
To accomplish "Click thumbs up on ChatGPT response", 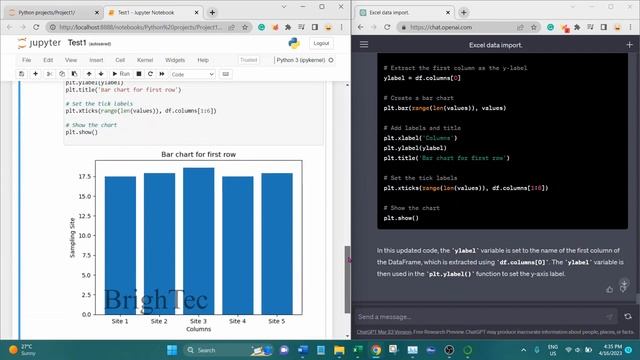I will pos(609,289).
